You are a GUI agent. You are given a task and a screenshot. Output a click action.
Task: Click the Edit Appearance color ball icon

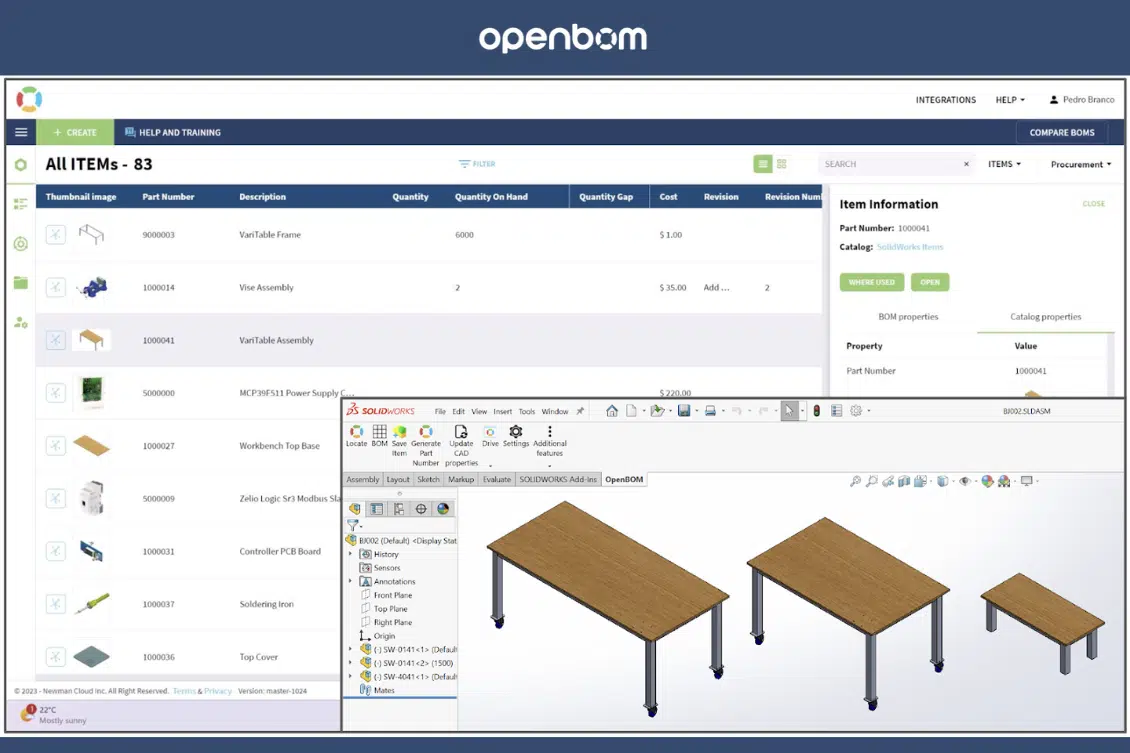(987, 481)
